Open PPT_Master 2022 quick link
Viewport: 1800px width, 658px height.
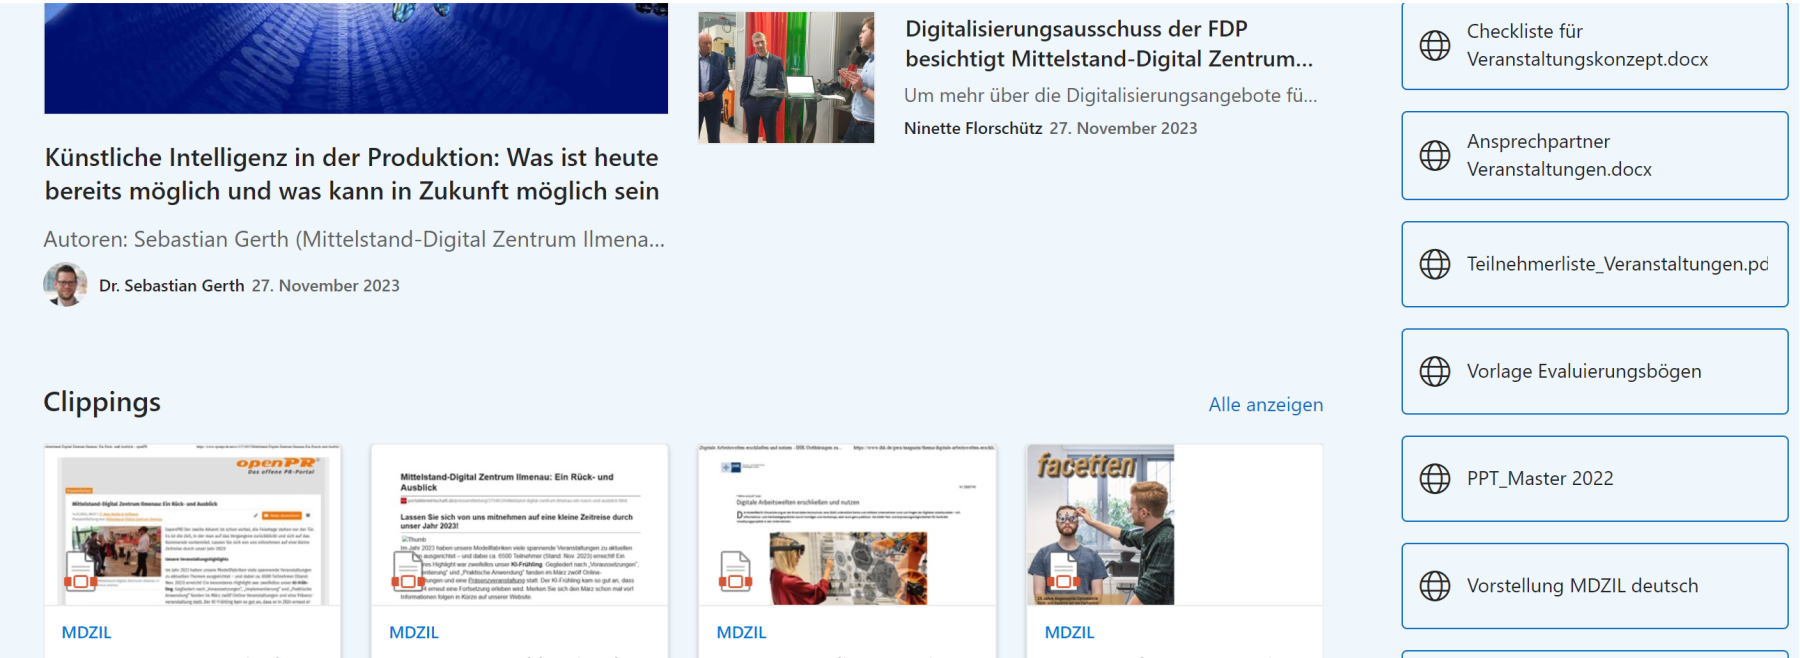click(x=1595, y=478)
